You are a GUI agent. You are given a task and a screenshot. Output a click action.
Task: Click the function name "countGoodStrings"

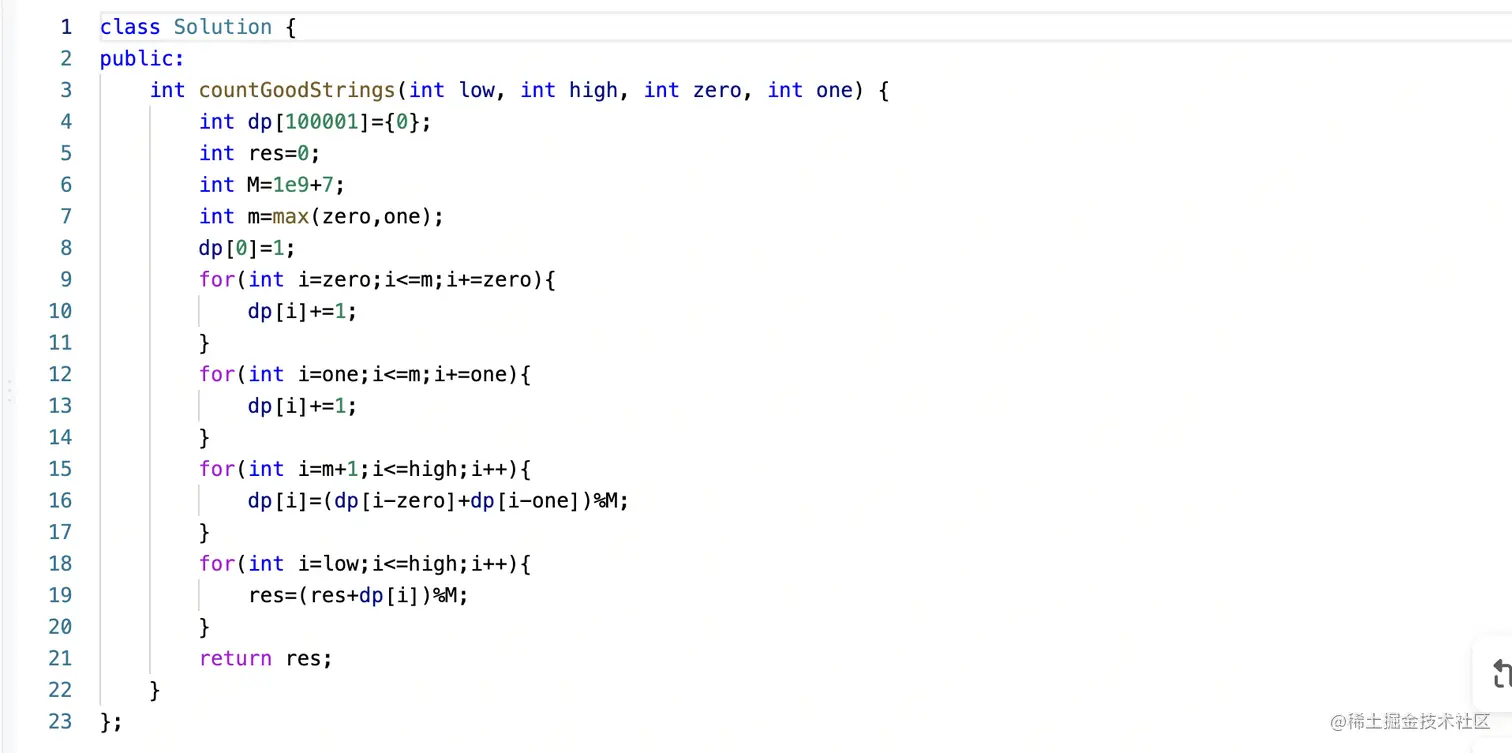pyautogui.click(x=297, y=90)
